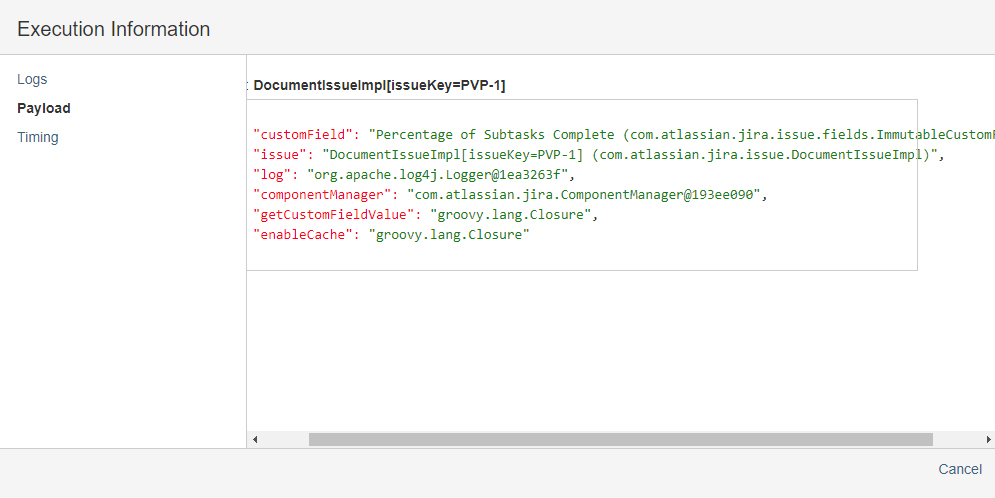Screen dimensions: 995x498
Task: Click the Cancel link
Action: 960,469
